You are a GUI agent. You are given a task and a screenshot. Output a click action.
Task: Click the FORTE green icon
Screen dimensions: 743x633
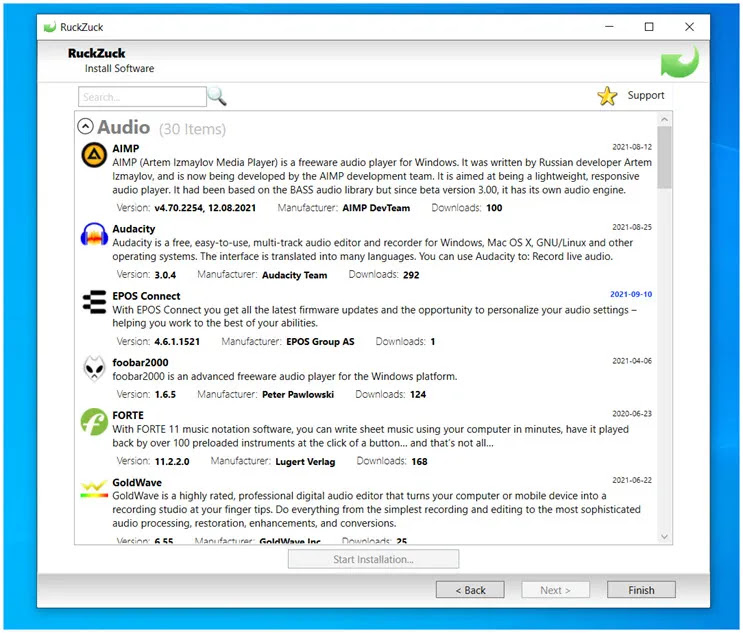[x=94, y=422]
